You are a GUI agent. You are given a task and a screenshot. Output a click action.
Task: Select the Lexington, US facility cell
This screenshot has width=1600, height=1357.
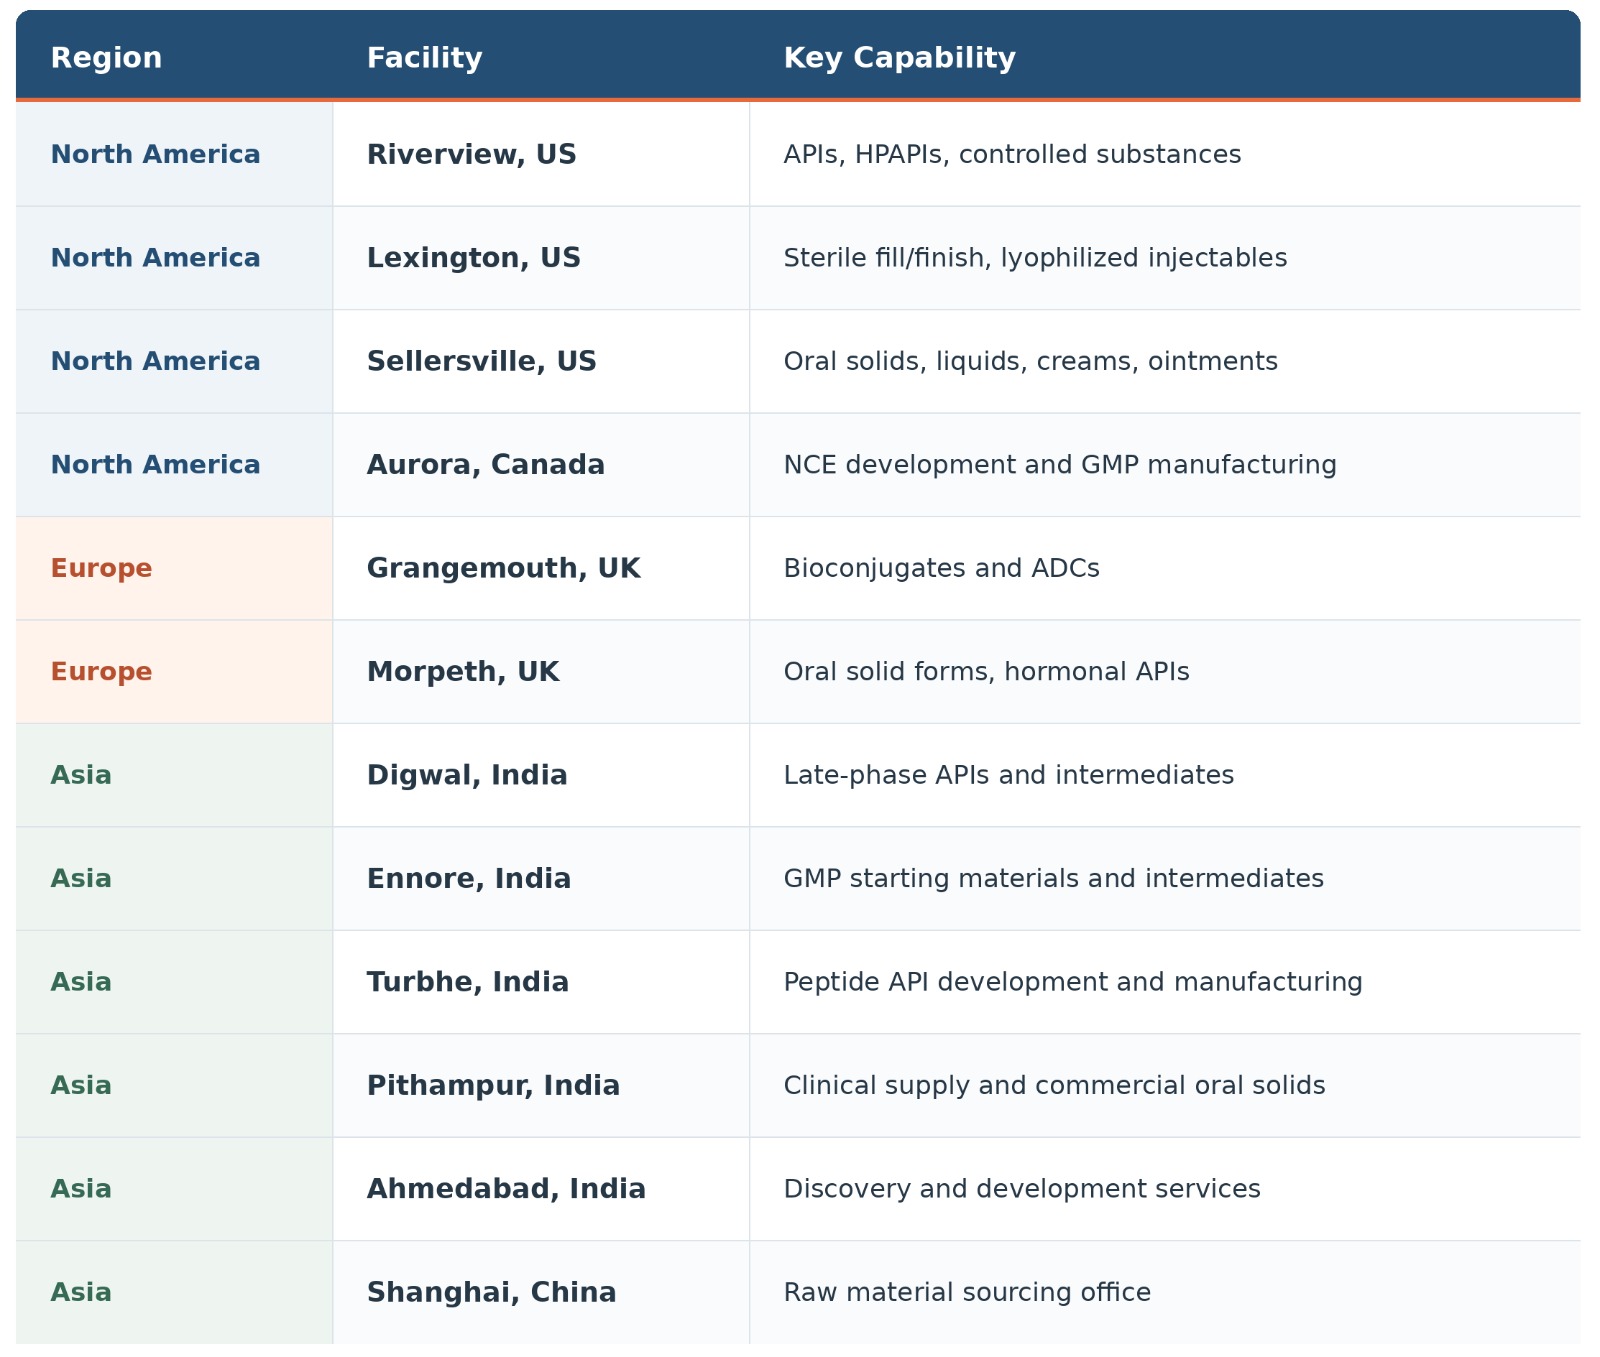tap(541, 258)
